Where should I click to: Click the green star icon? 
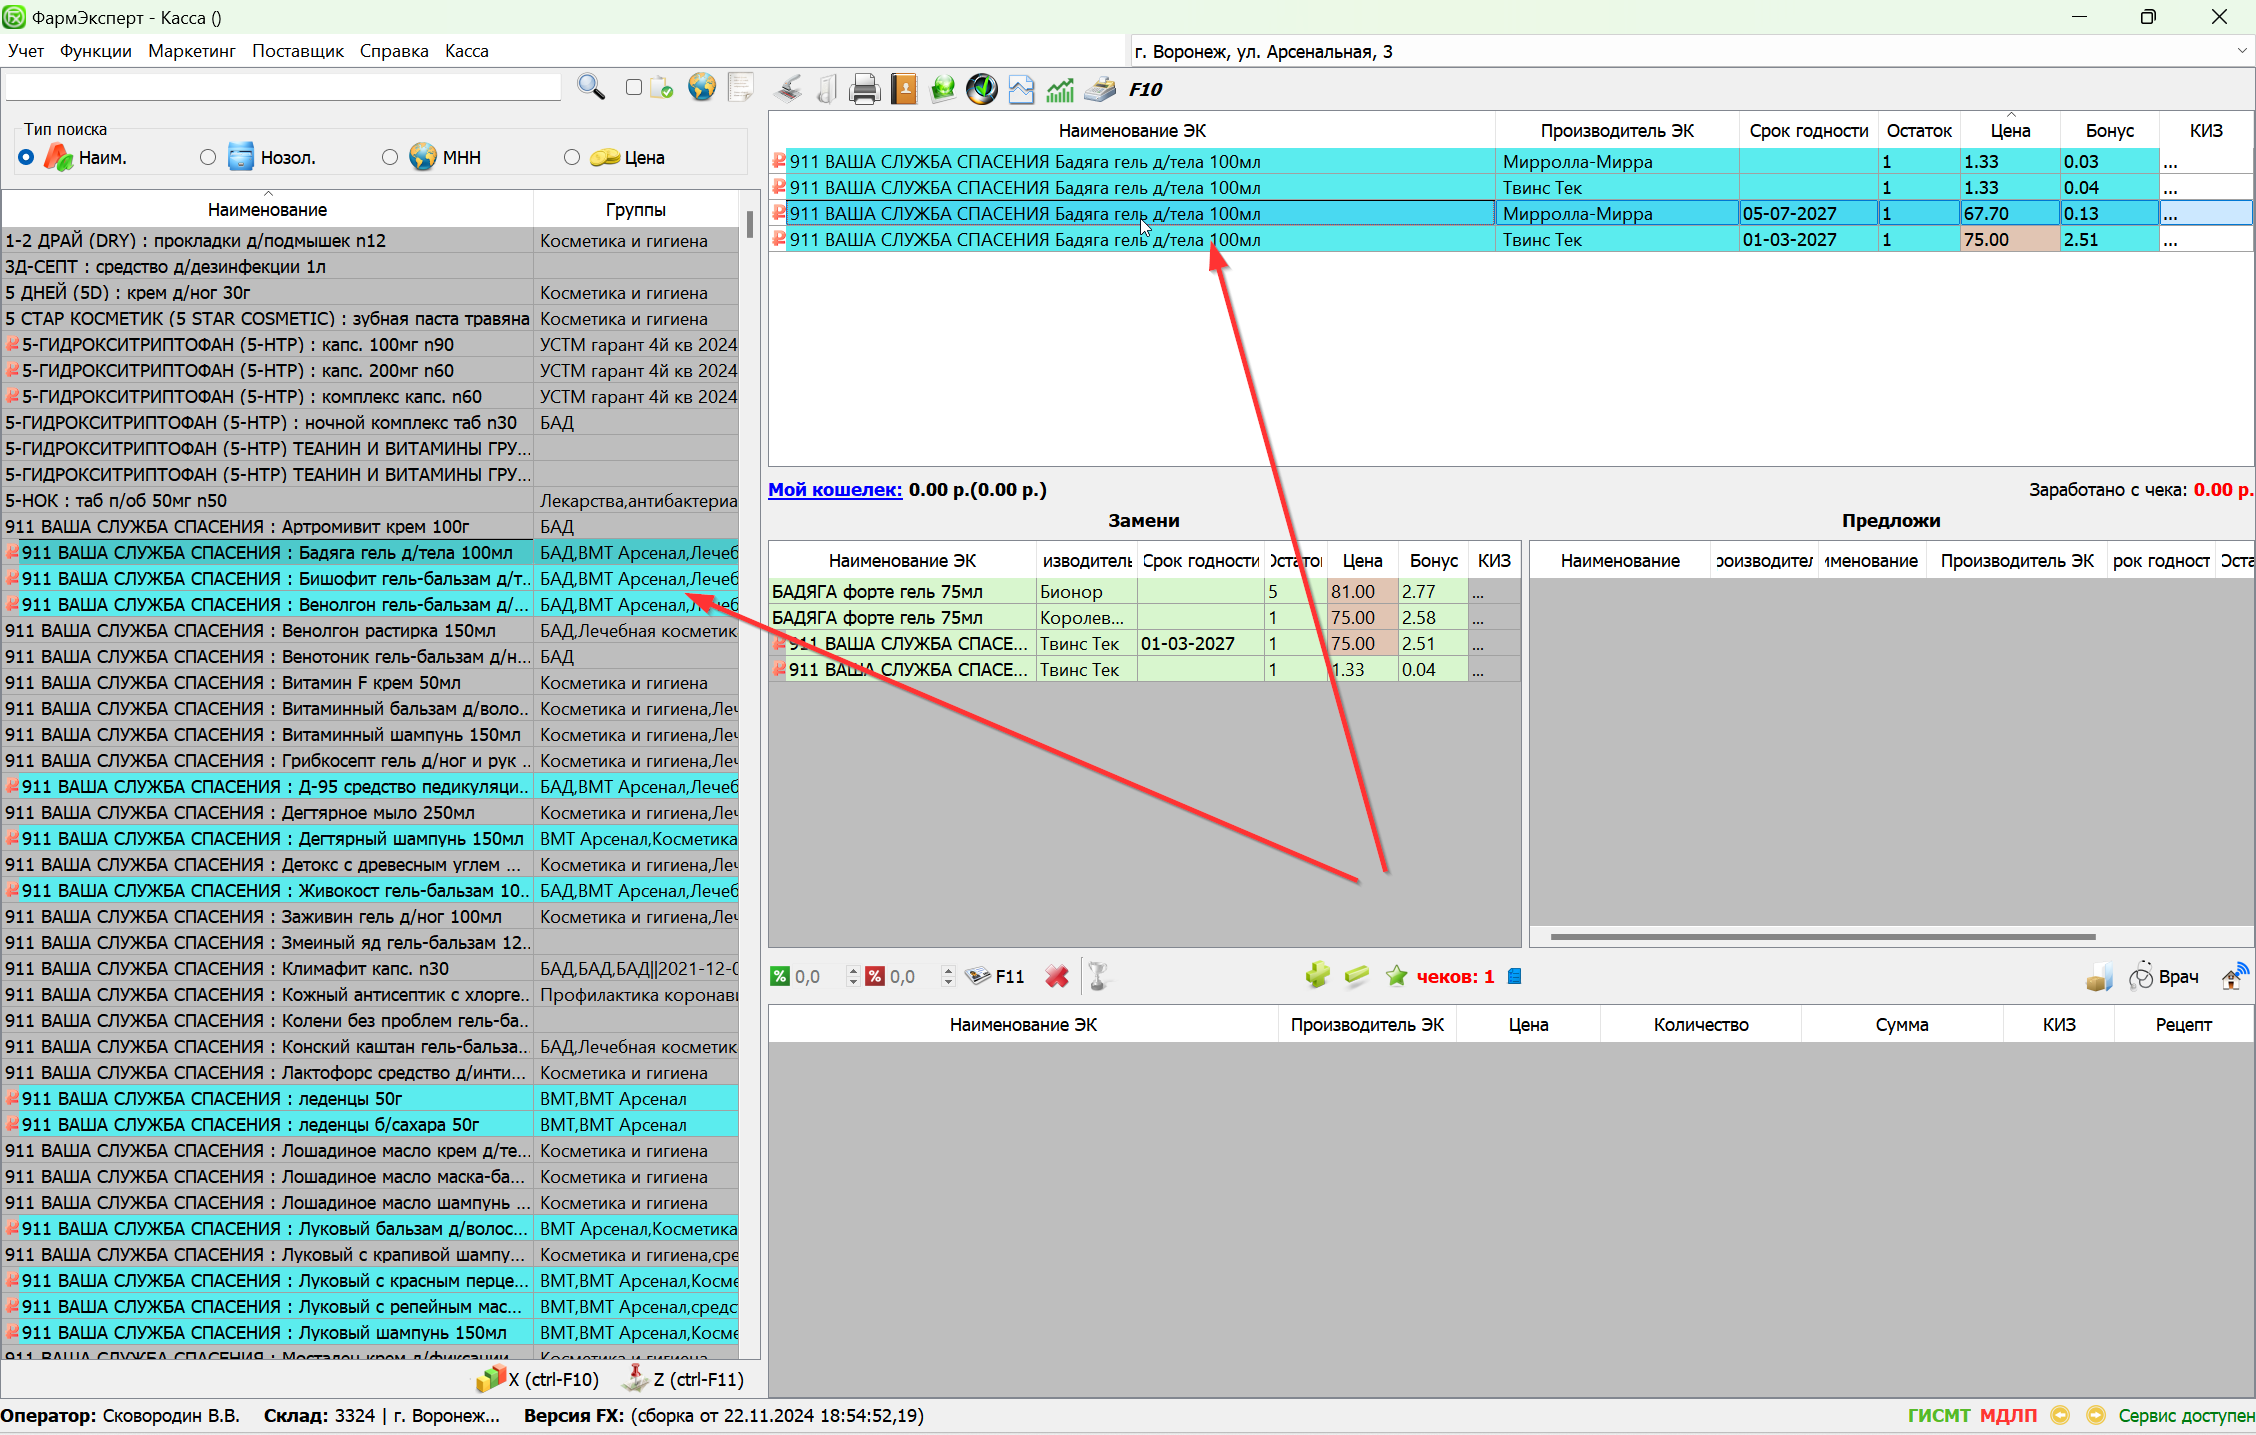click(1396, 976)
